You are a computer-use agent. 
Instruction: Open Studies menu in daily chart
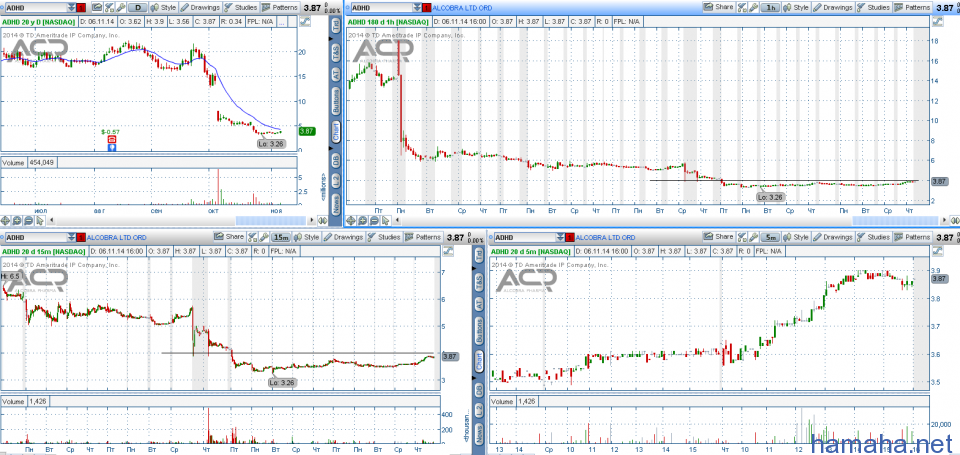(241, 7)
